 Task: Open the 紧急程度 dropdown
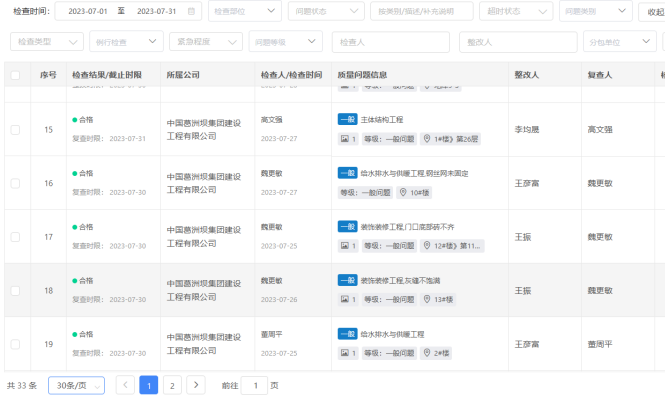point(206,42)
